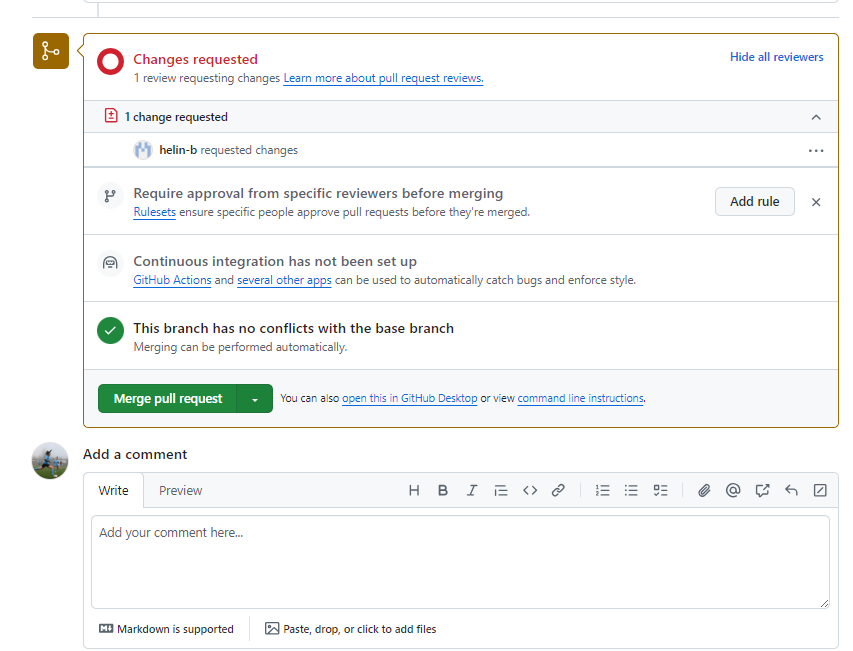Apply bold formatting in comment toolbar
The image size is (853, 651).
(x=443, y=490)
